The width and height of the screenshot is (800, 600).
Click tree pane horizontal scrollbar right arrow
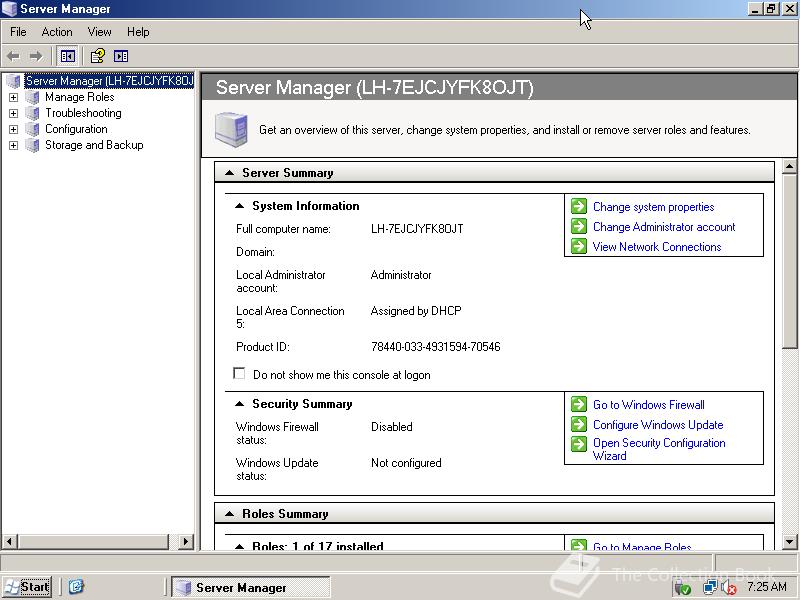pos(186,541)
